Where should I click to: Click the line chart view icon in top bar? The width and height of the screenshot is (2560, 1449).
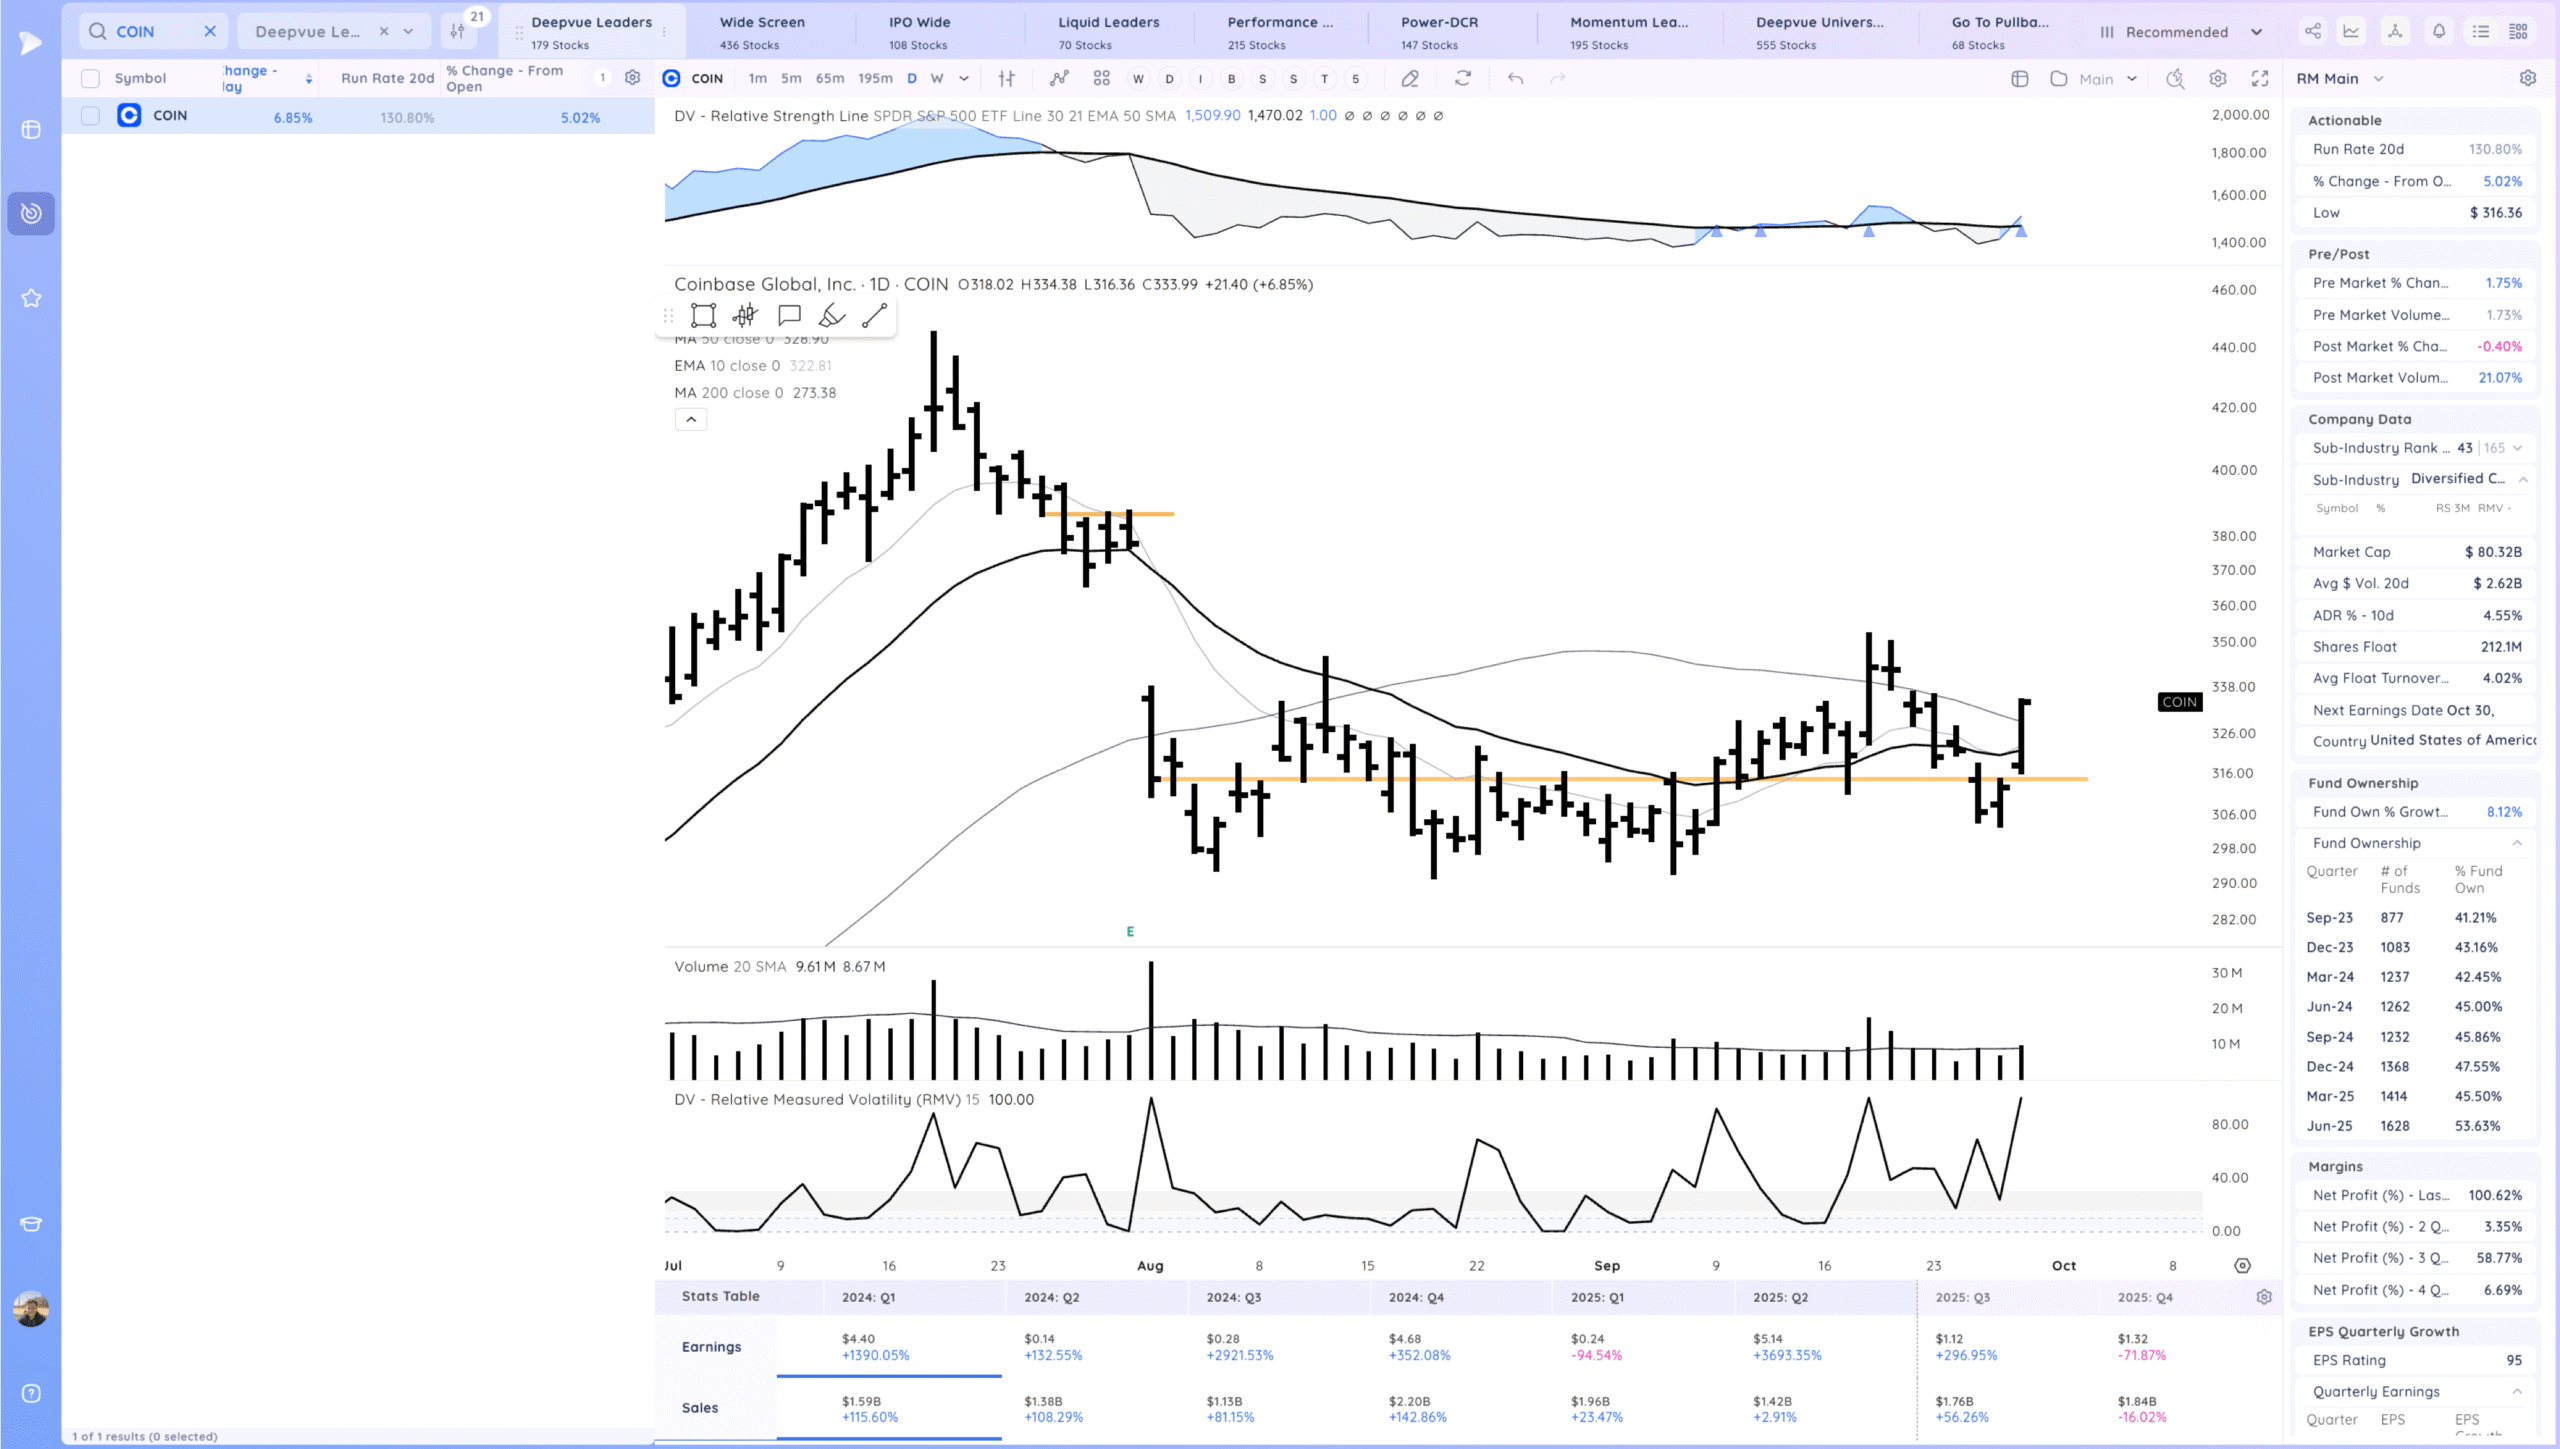click(x=2351, y=31)
